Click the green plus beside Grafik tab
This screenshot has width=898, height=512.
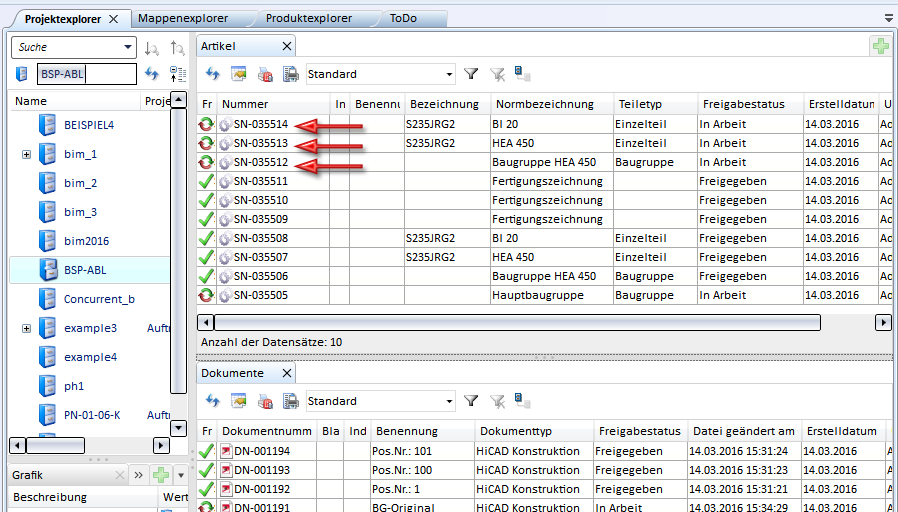click(160, 475)
